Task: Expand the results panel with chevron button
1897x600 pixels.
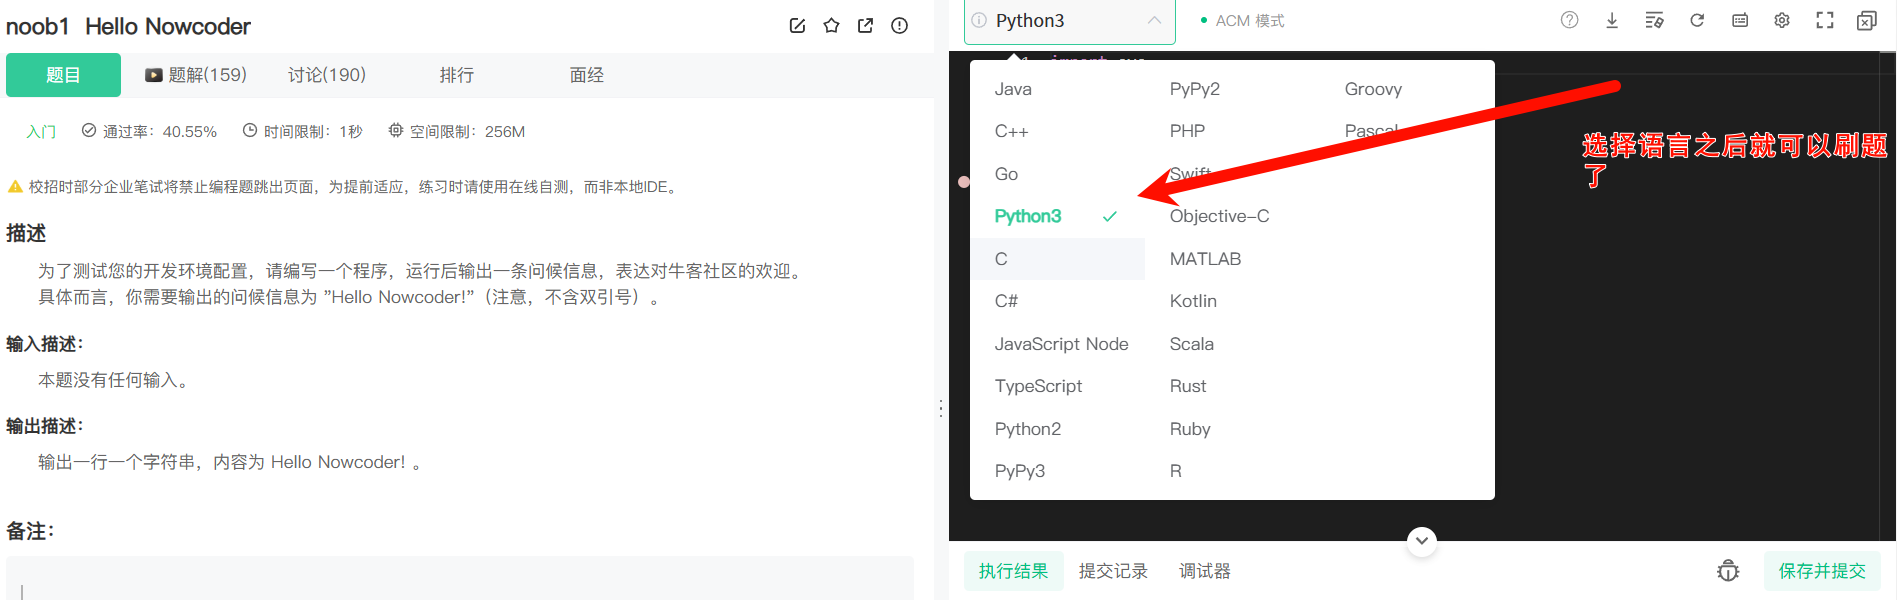Action: [1422, 542]
